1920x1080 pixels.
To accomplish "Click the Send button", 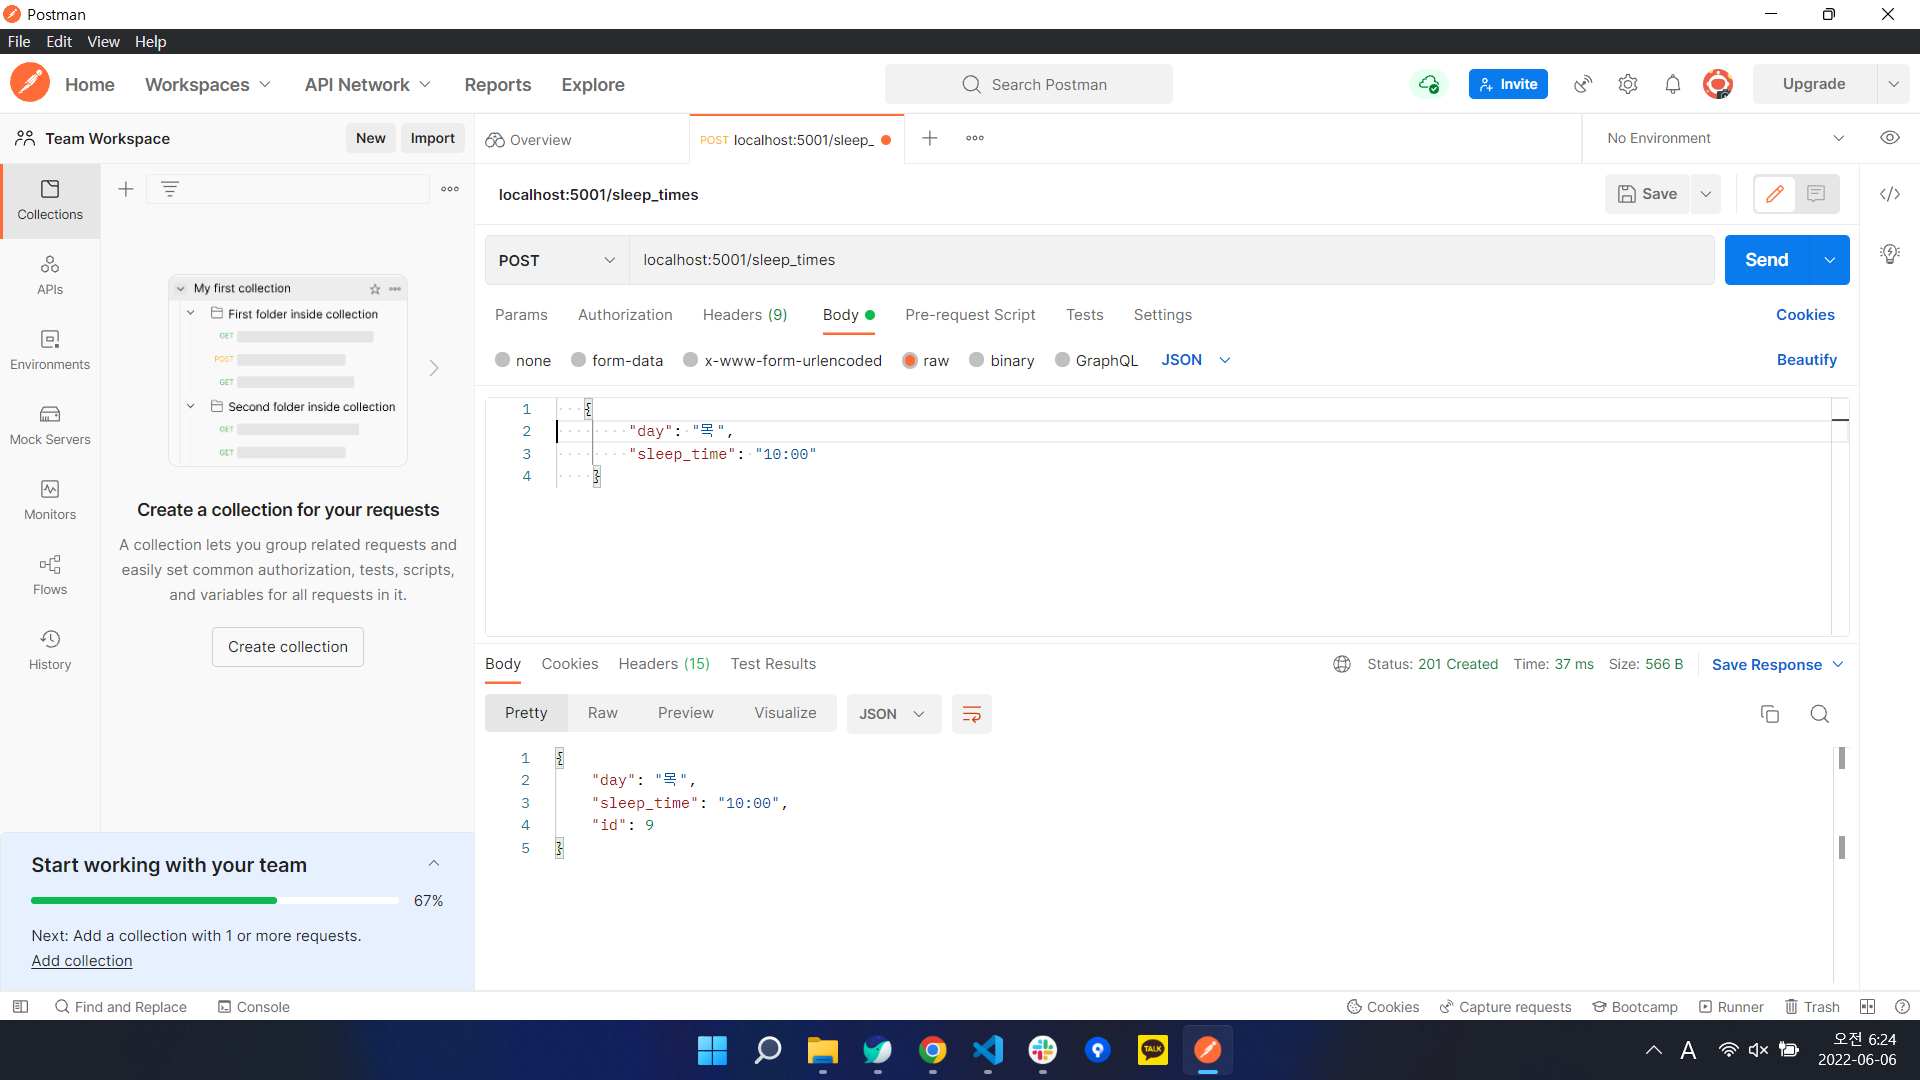I will [x=1767, y=260].
